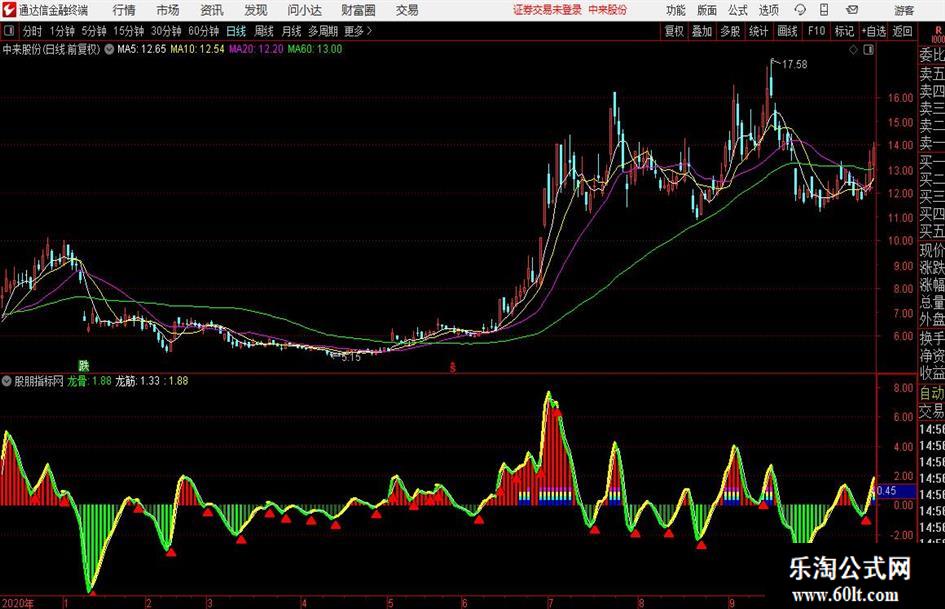This screenshot has width=945, height=609.
Task: Switch to the 周线 weekly period
Action: coord(263,31)
